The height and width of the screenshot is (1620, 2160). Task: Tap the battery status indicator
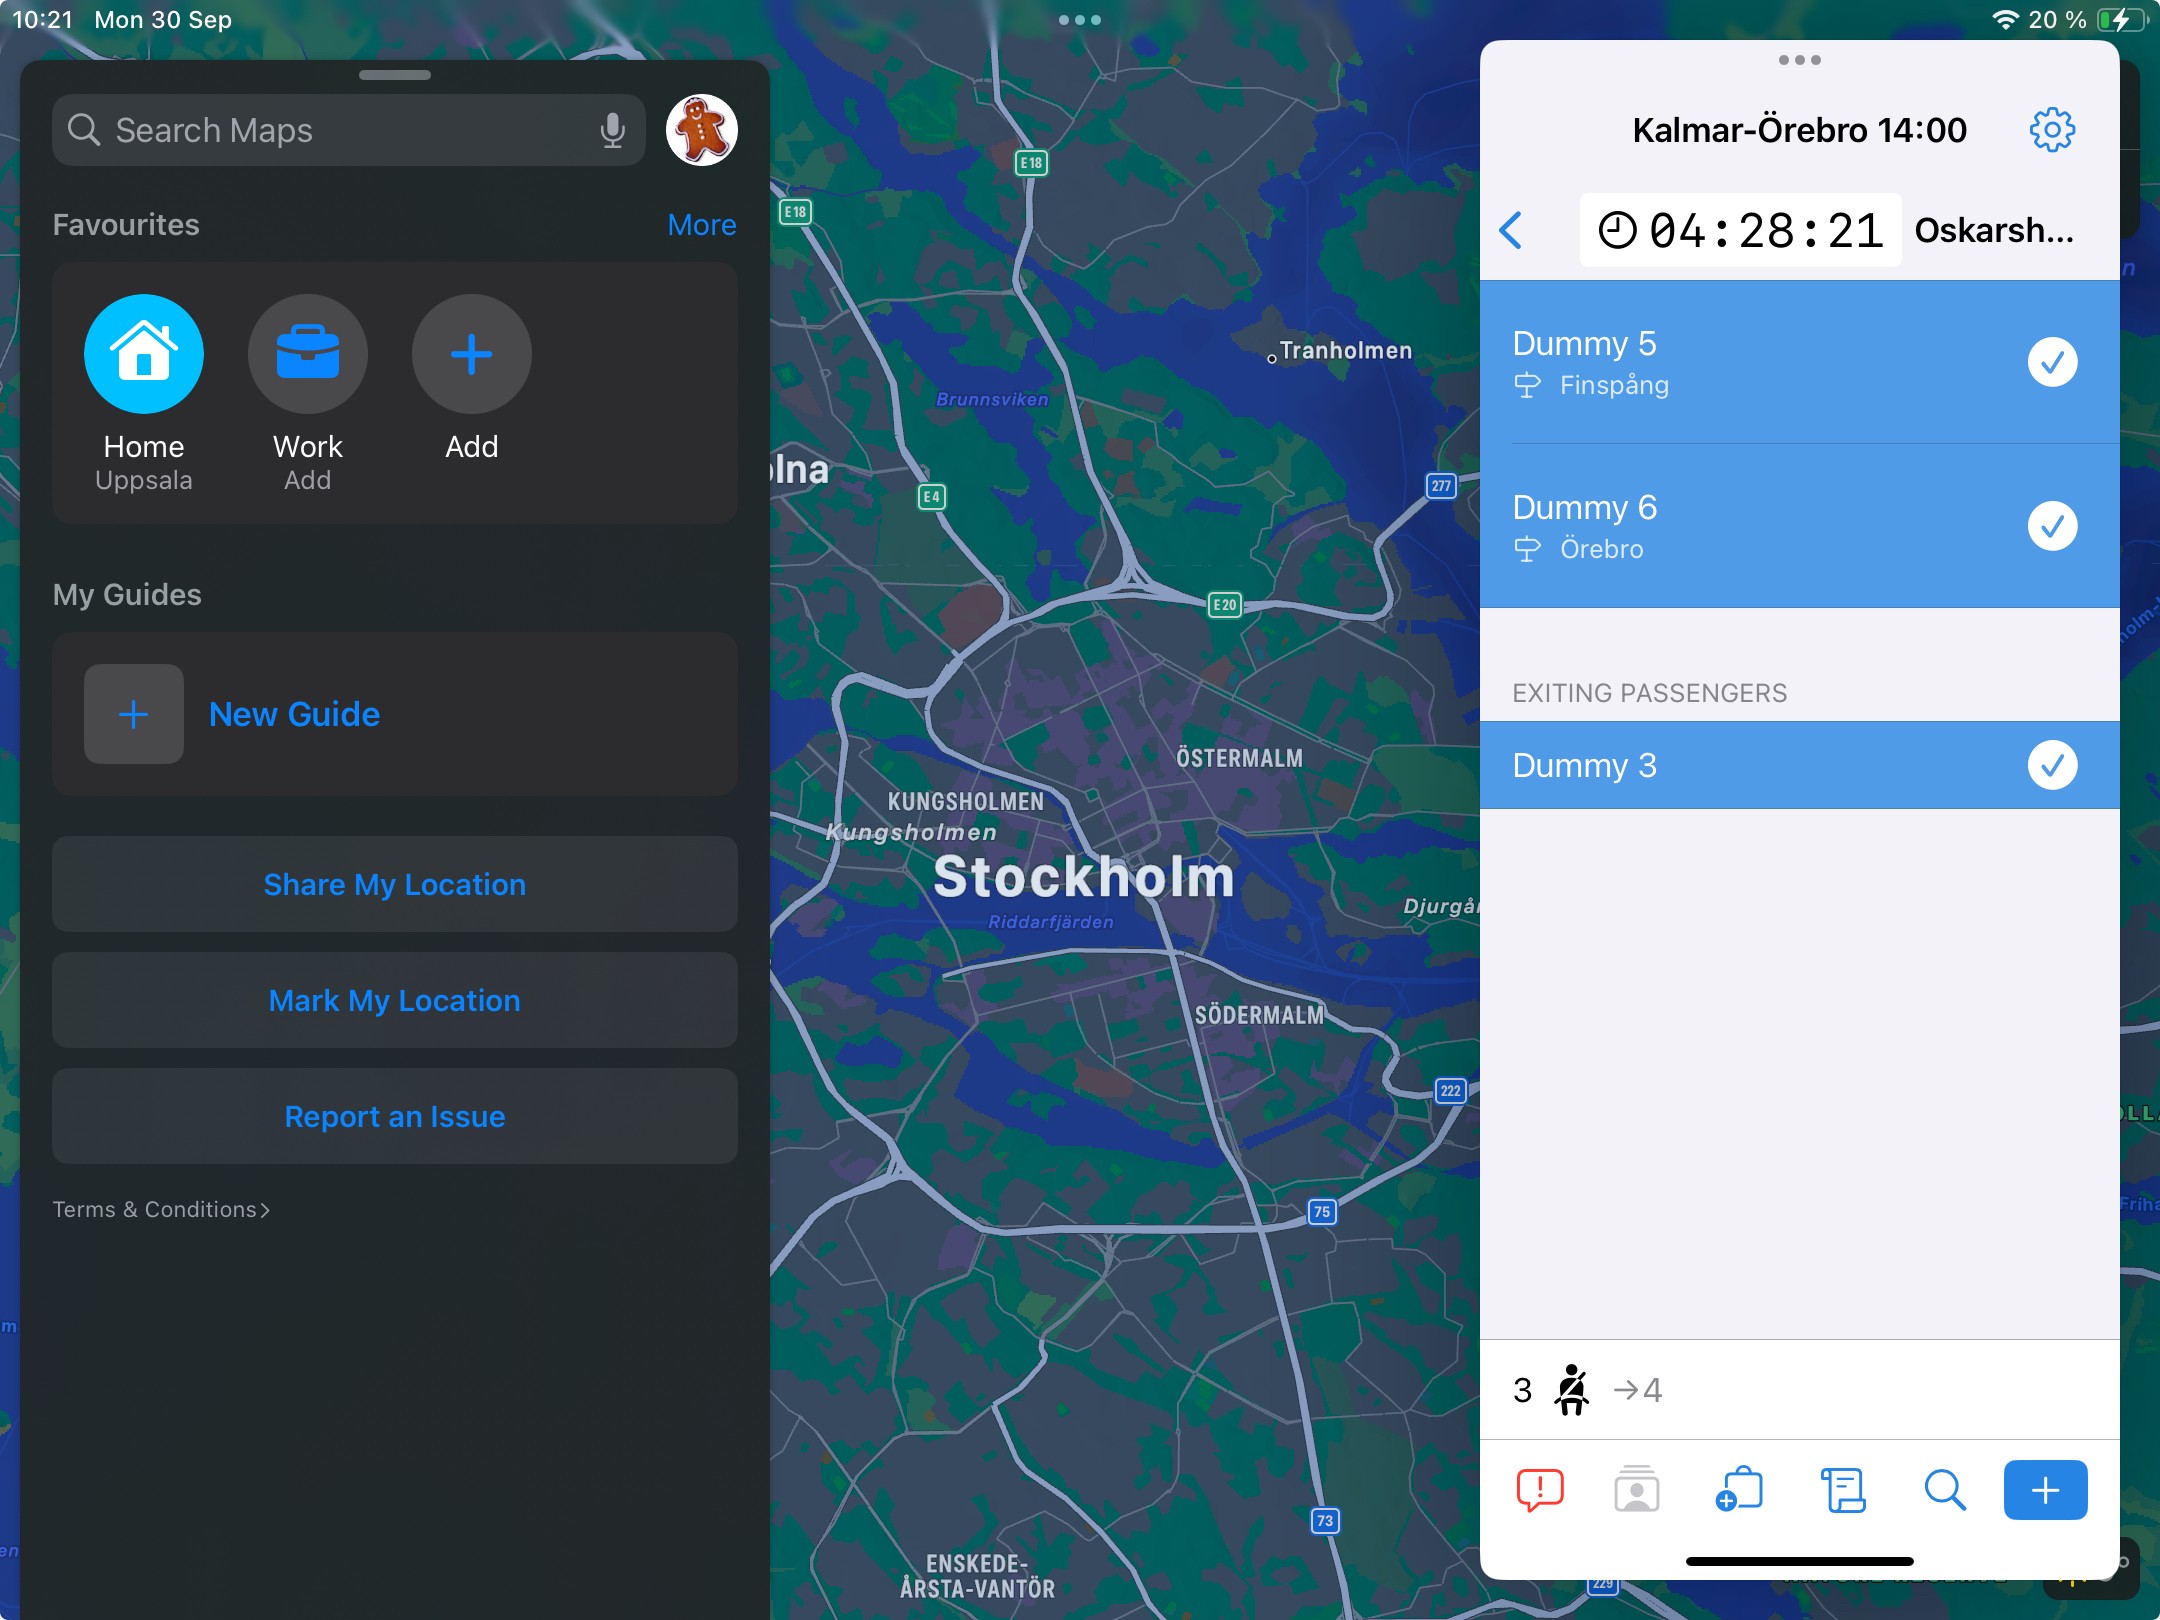point(2122,20)
